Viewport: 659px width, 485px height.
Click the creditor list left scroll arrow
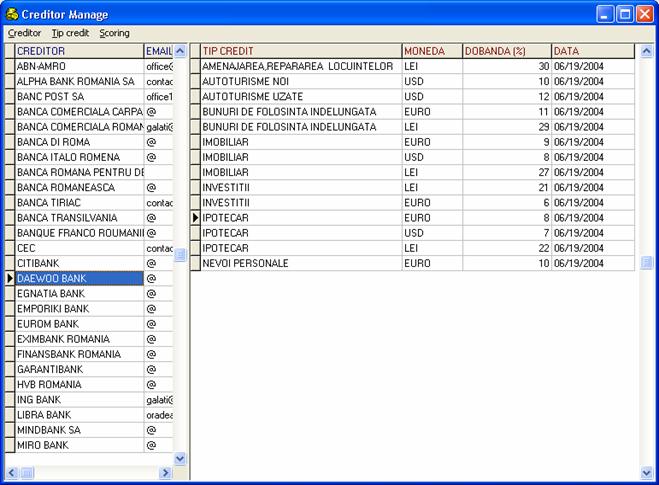pos(11,473)
